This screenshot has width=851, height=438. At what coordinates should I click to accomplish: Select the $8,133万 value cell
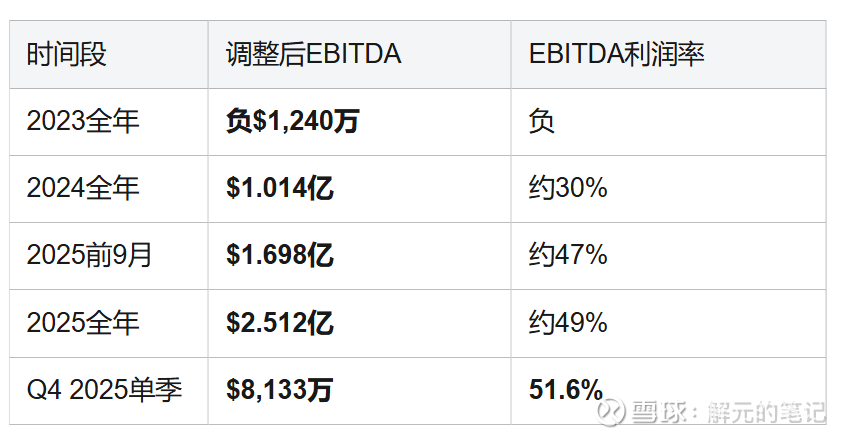pos(279,389)
